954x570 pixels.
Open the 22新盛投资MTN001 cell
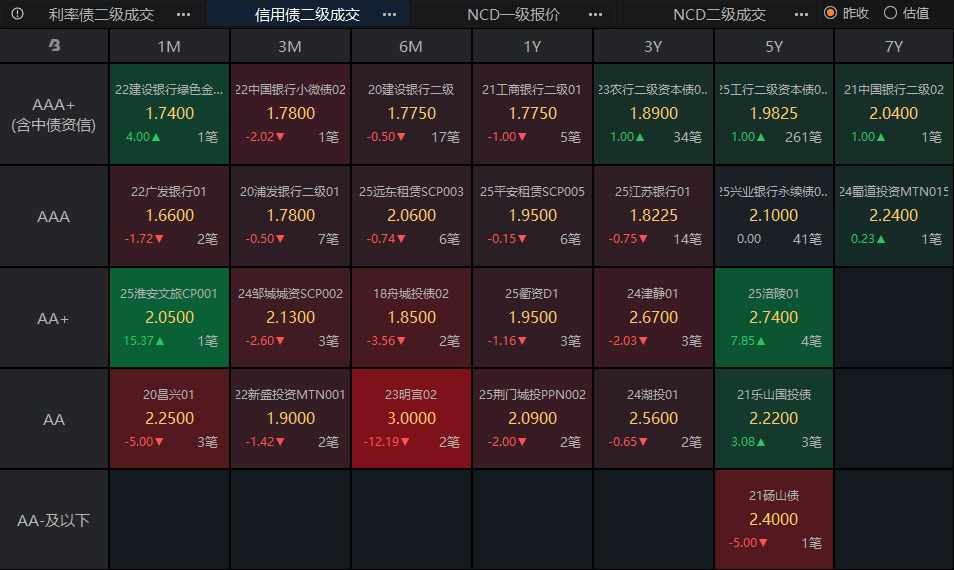pos(290,419)
